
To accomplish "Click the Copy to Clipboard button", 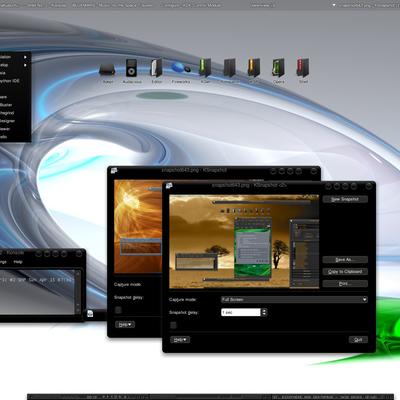I will click(x=345, y=272).
